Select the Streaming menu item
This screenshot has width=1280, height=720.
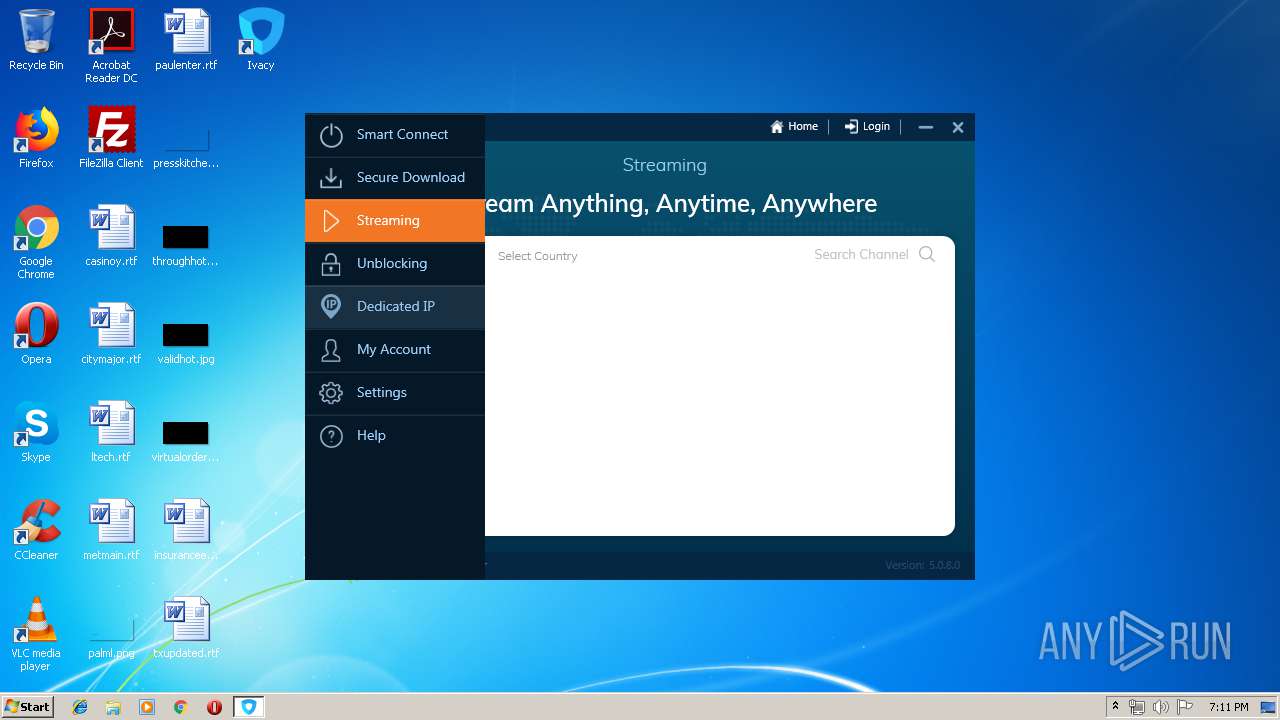[395, 221]
